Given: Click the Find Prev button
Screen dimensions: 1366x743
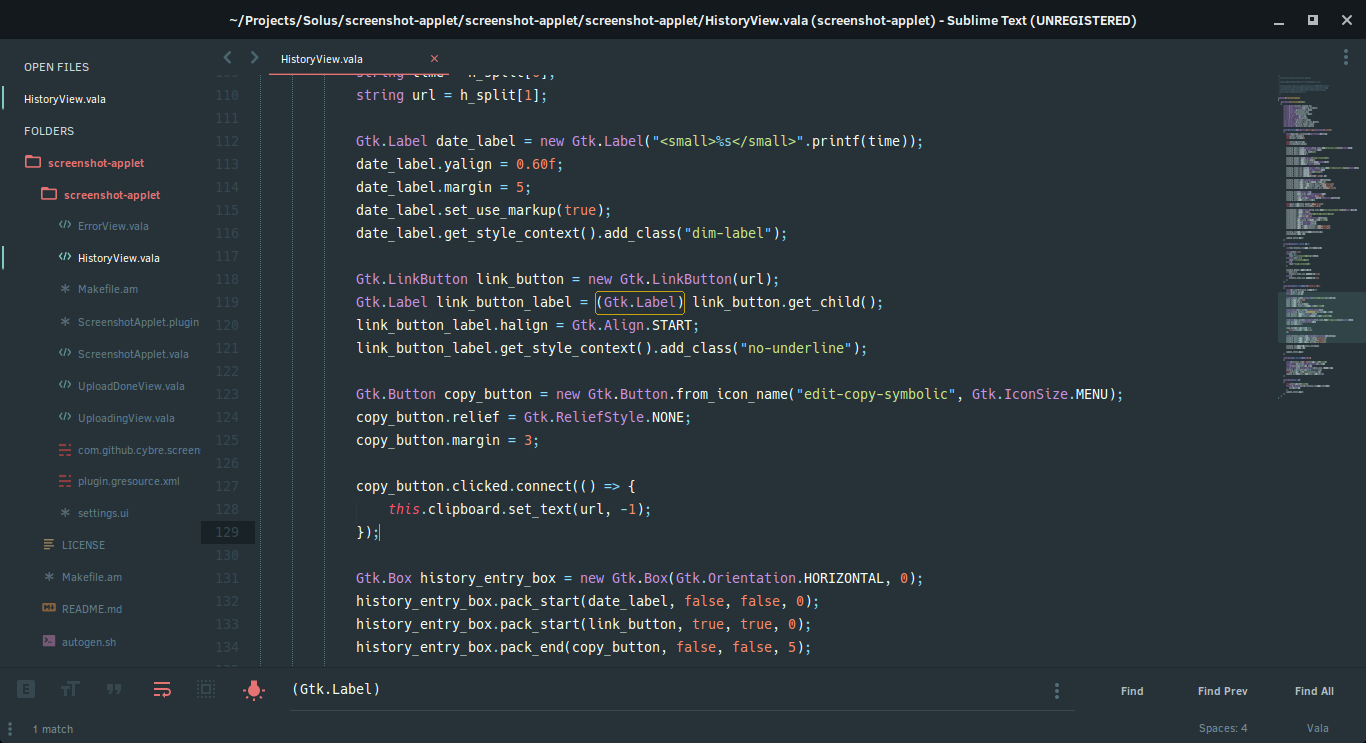Looking at the screenshot, I should [x=1222, y=691].
